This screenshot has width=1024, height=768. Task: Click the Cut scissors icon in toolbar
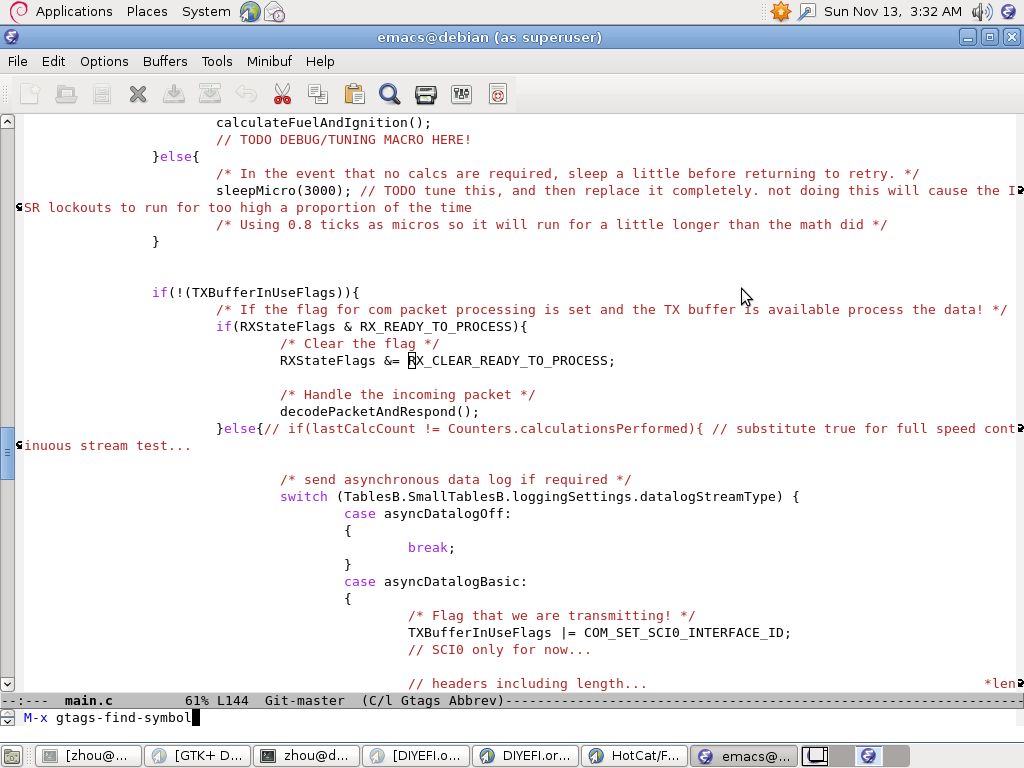282,94
